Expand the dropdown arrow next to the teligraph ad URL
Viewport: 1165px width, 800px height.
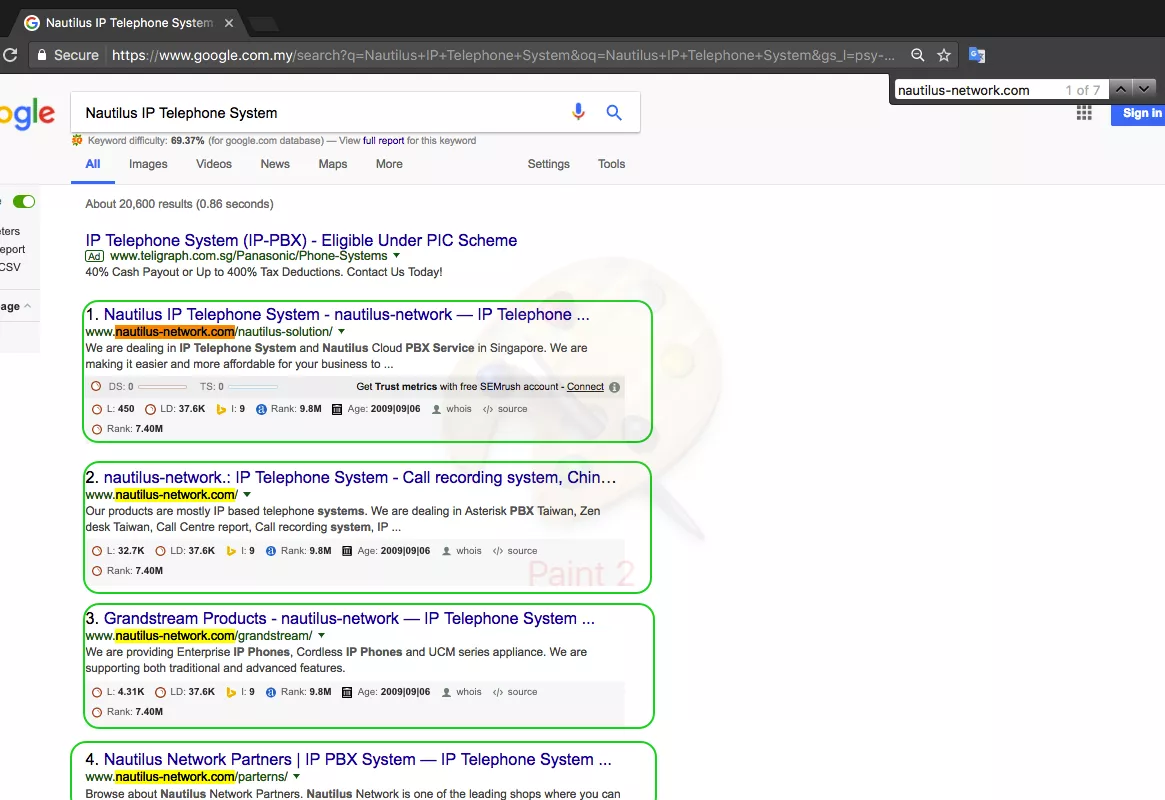(397, 256)
